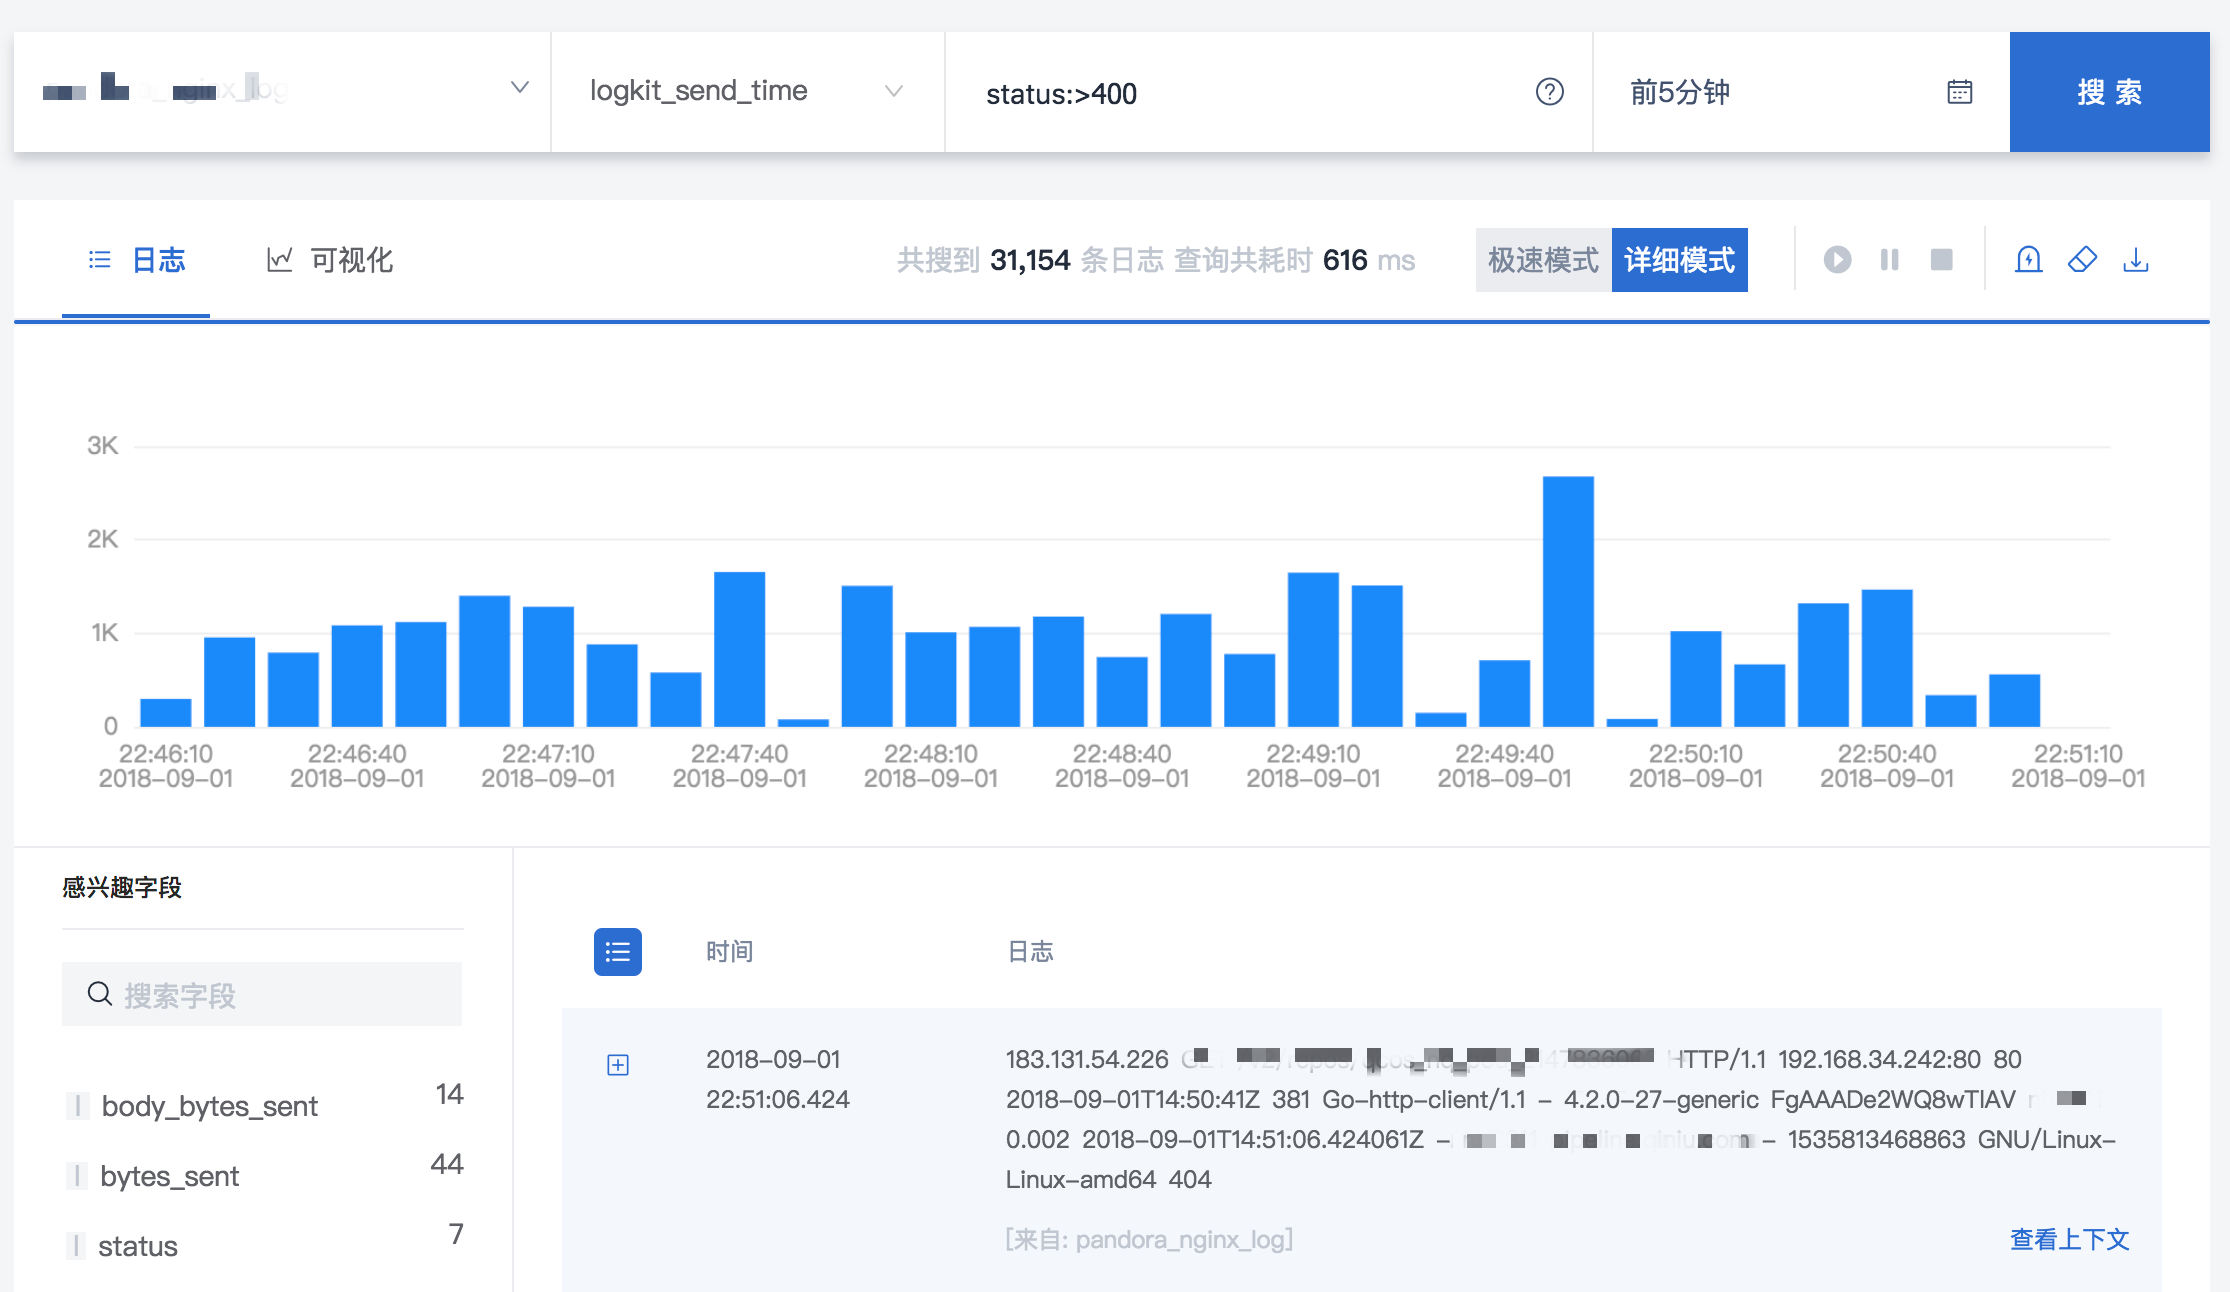This screenshot has width=2230, height=1292.
Task: Click the tallest histogram bar near 22:49:40
Action: point(1568,601)
